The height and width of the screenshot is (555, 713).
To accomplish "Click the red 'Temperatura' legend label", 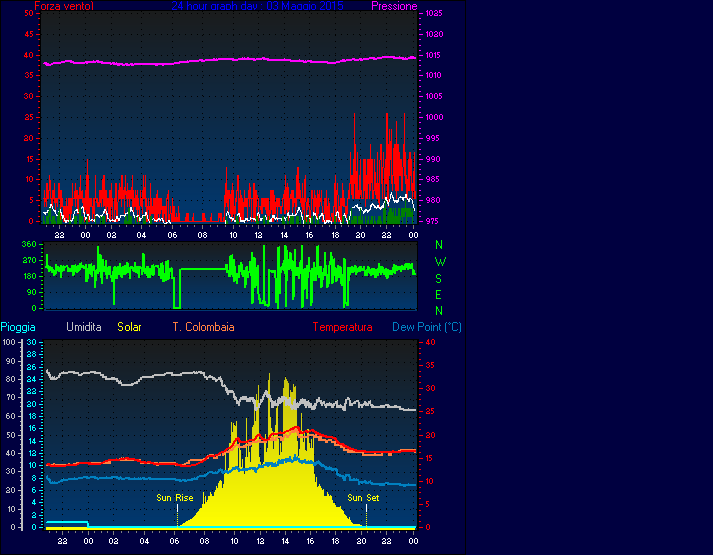I will pyautogui.click(x=342, y=327).
